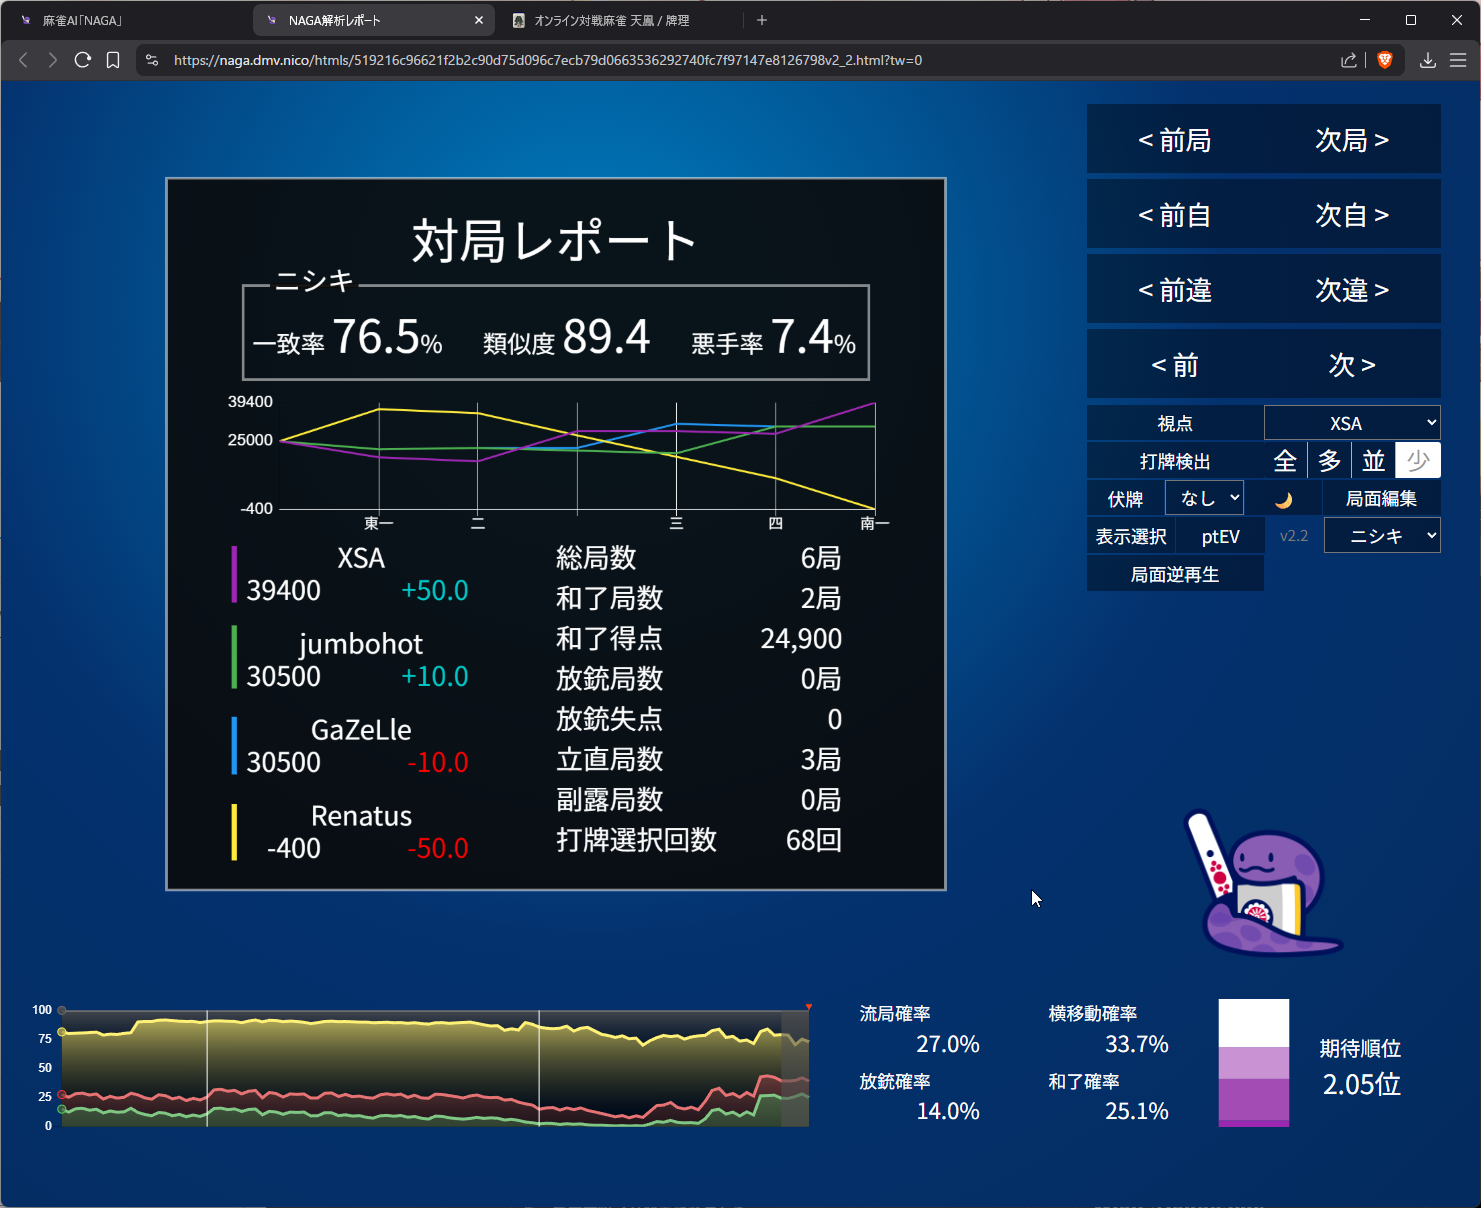Screen dimensions: 1481x1208
Task: Switch to the オンライン対戦麻雀 天鳳 tab
Action: [x=620, y=20]
